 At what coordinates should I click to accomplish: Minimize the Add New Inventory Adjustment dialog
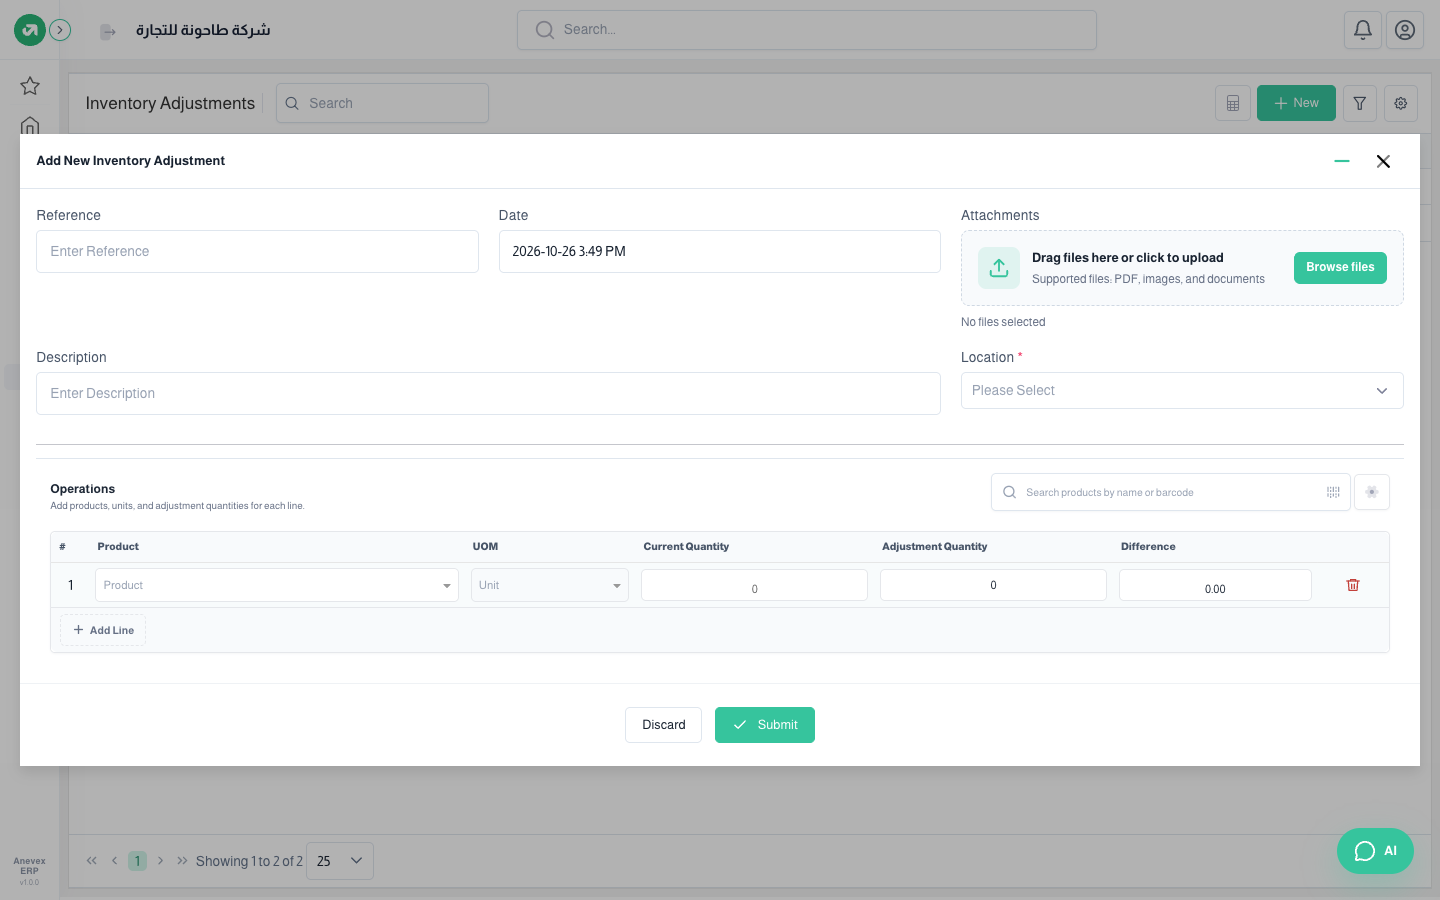pyautogui.click(x=1342, y=161)
